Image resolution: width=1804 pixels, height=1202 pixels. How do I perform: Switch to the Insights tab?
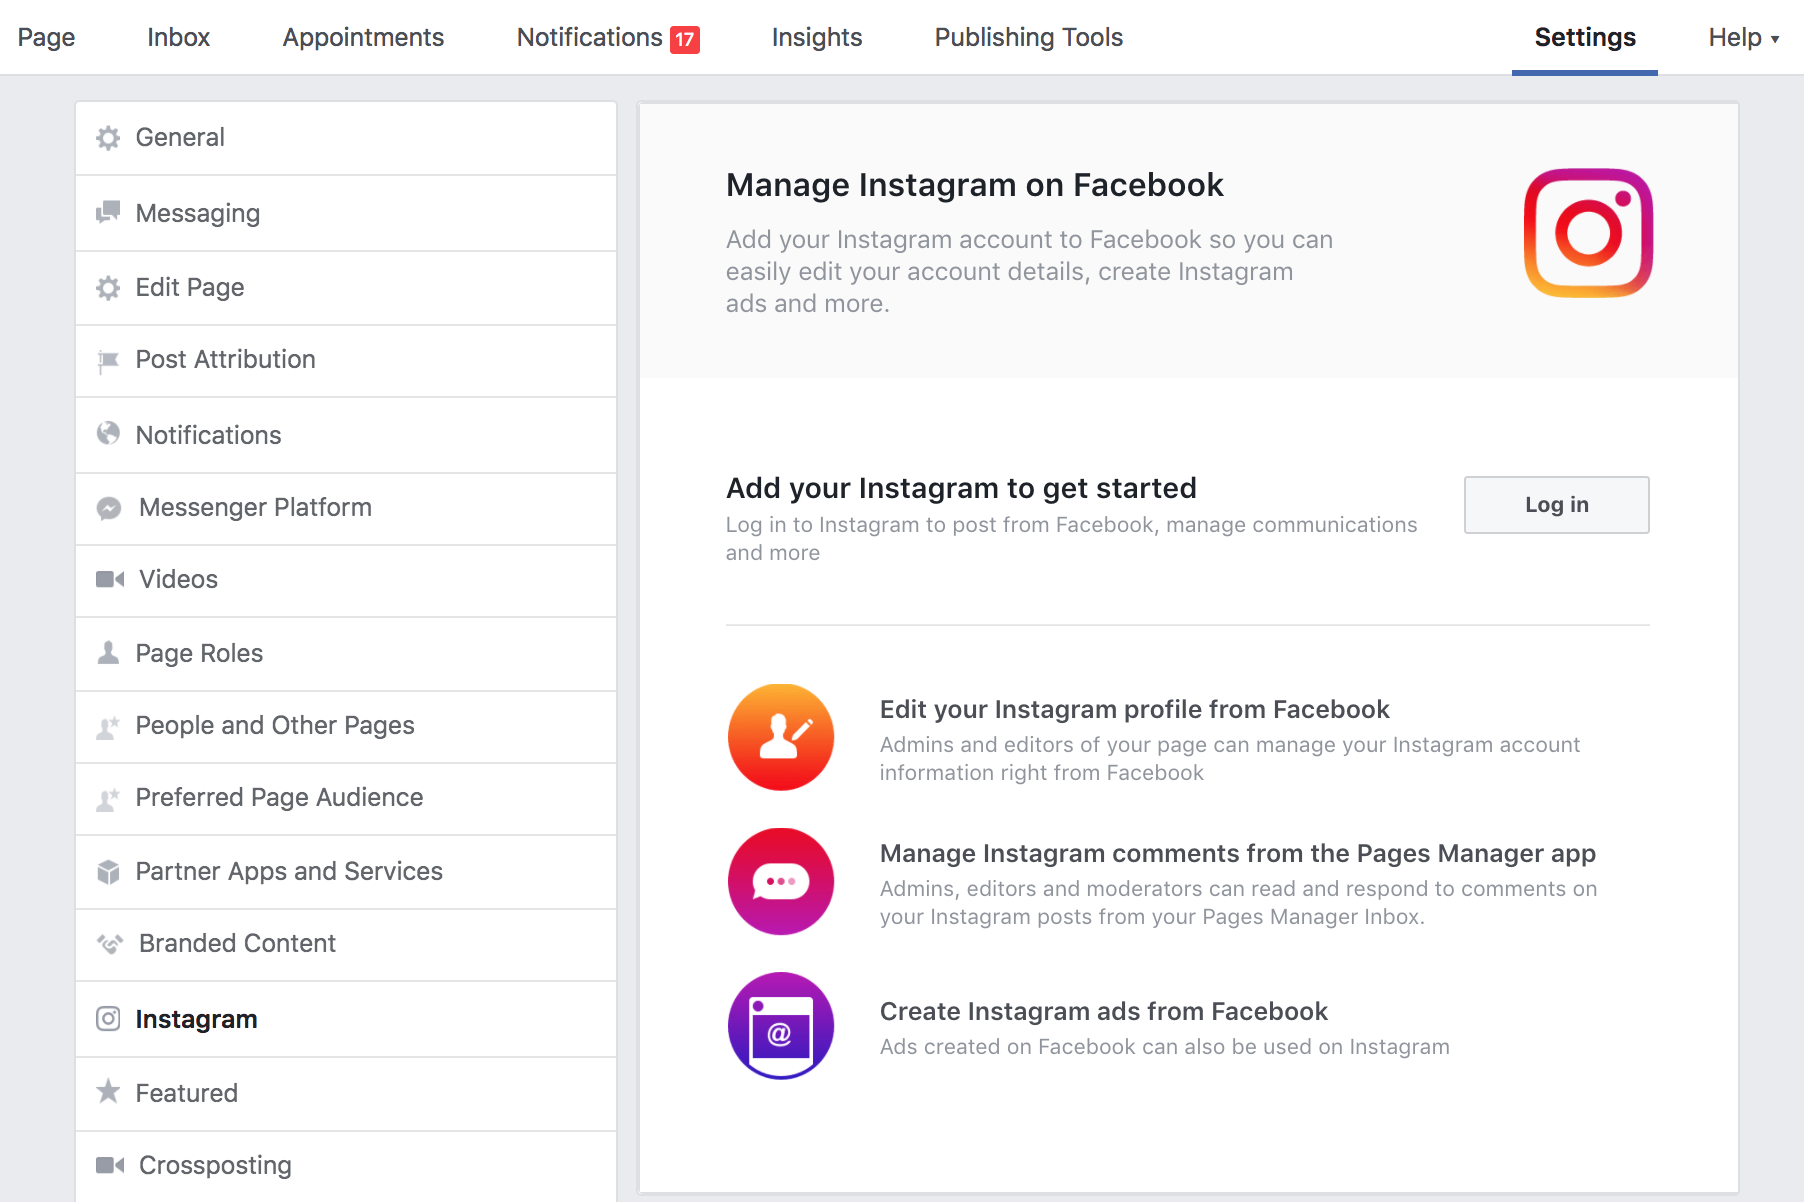(x=816, y=38)
